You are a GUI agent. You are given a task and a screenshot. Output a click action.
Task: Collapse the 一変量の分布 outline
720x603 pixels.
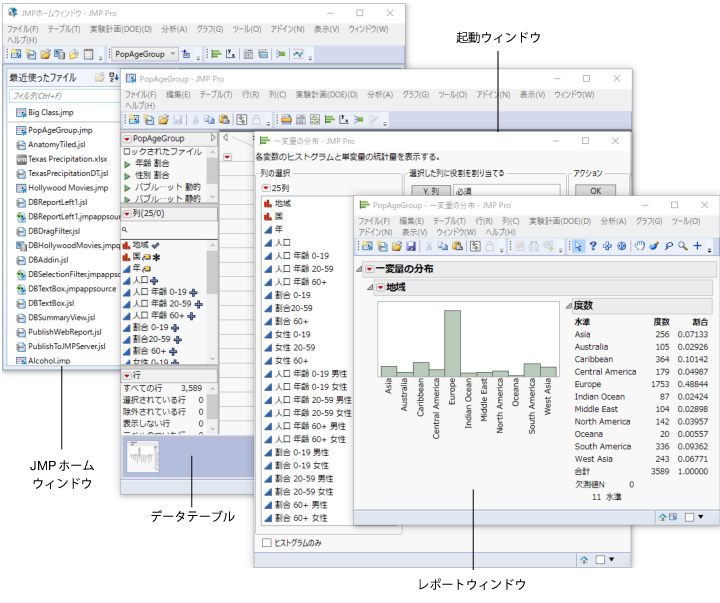(x=360, y=269)
